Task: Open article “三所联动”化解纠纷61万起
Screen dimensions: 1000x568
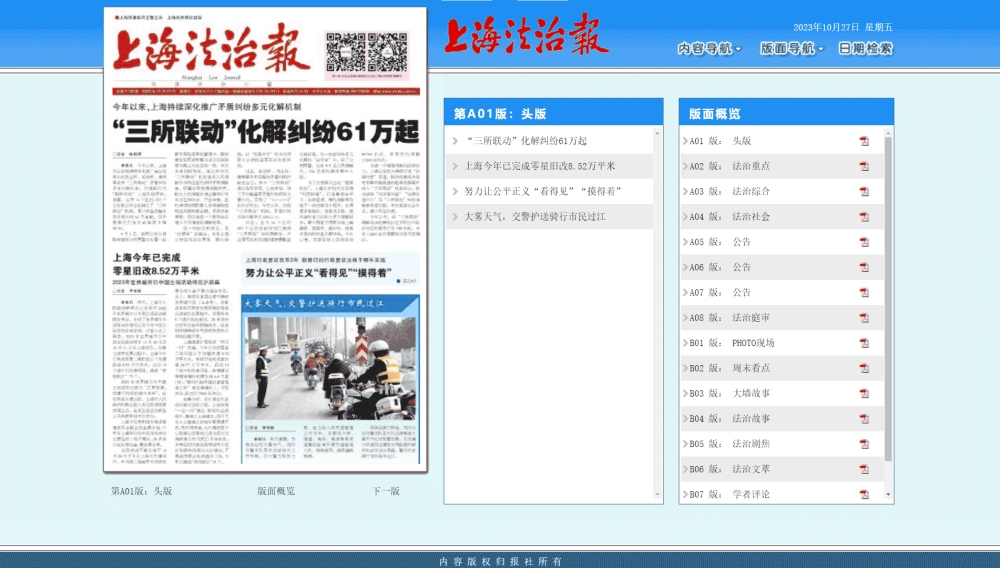Action: click(526, 141)
